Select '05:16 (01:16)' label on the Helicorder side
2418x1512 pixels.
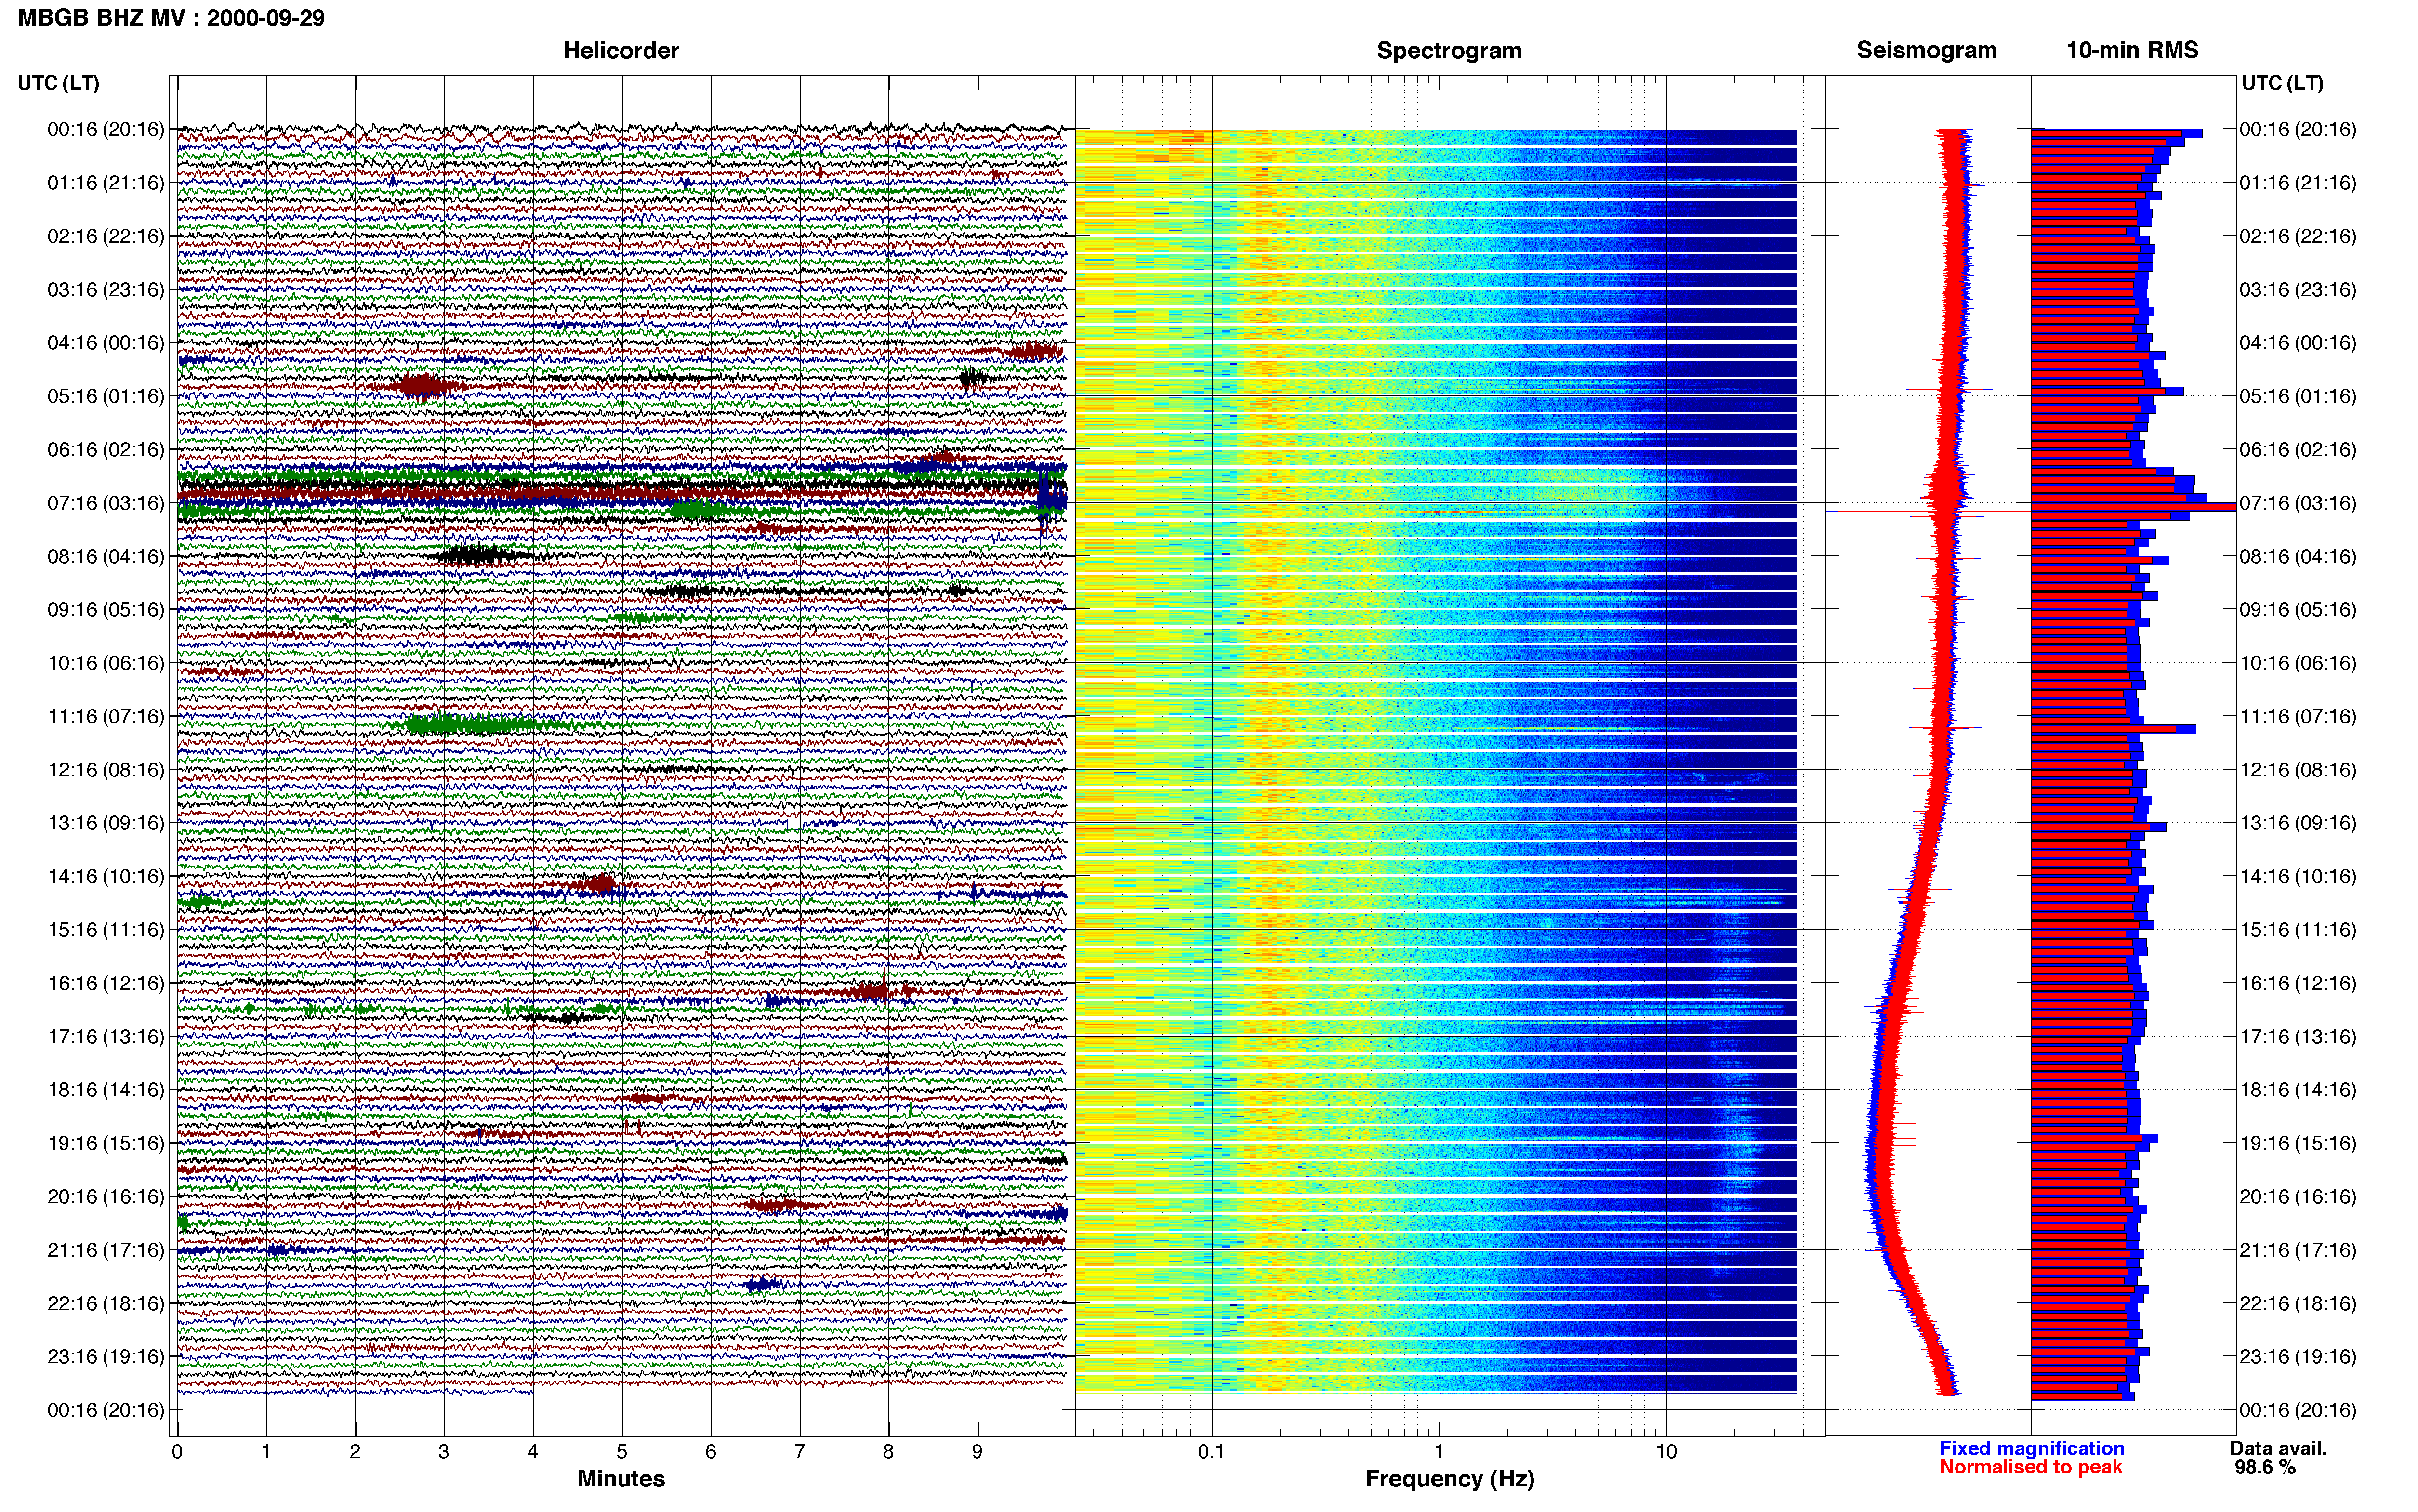[x=106, y=396]
